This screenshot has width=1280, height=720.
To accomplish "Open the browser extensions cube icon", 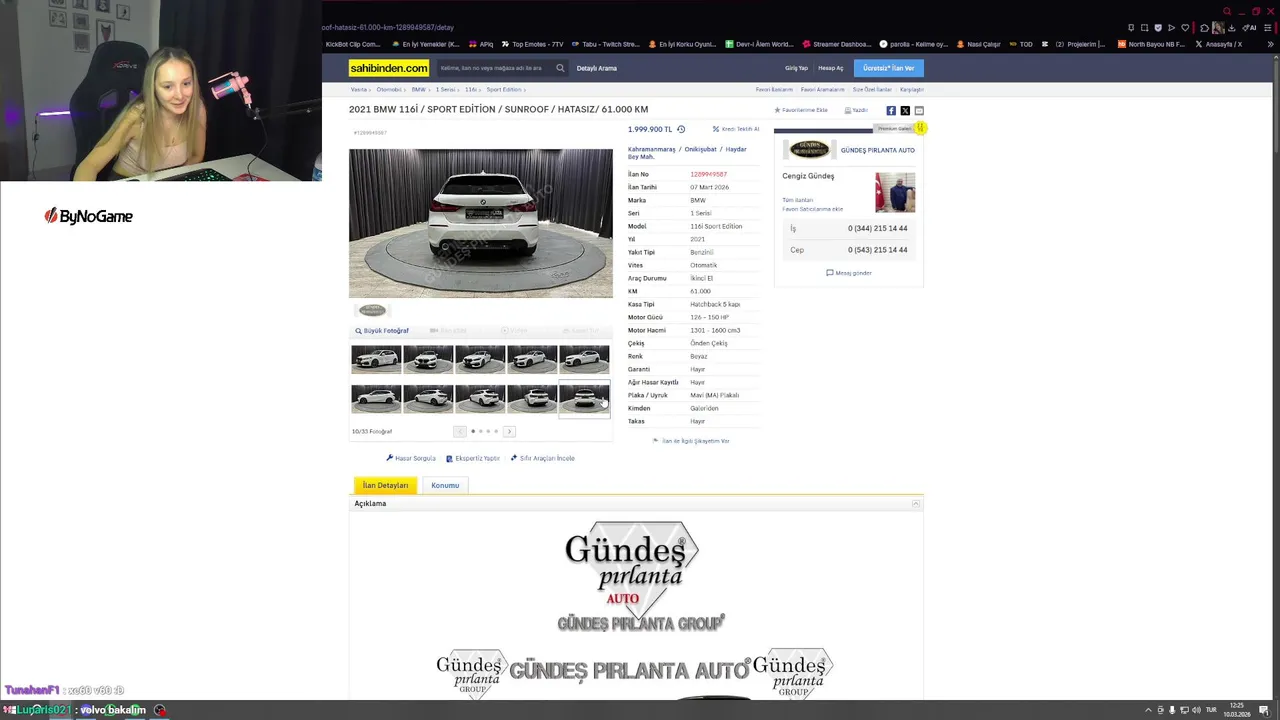I will pyautogui.click(x=1204, y=28).
